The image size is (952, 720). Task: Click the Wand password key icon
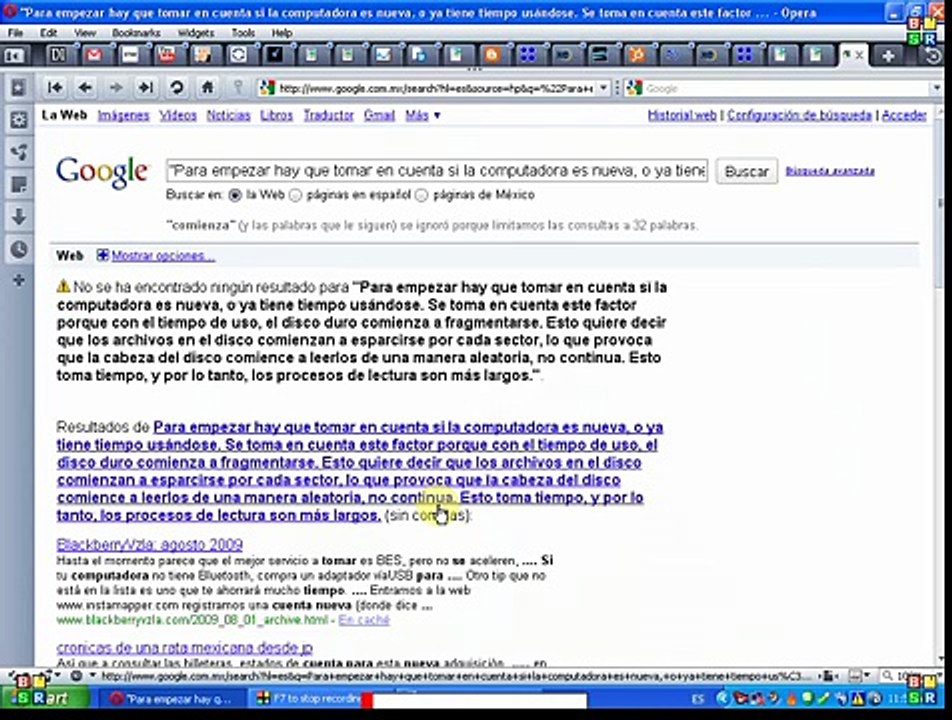(238, 88)
